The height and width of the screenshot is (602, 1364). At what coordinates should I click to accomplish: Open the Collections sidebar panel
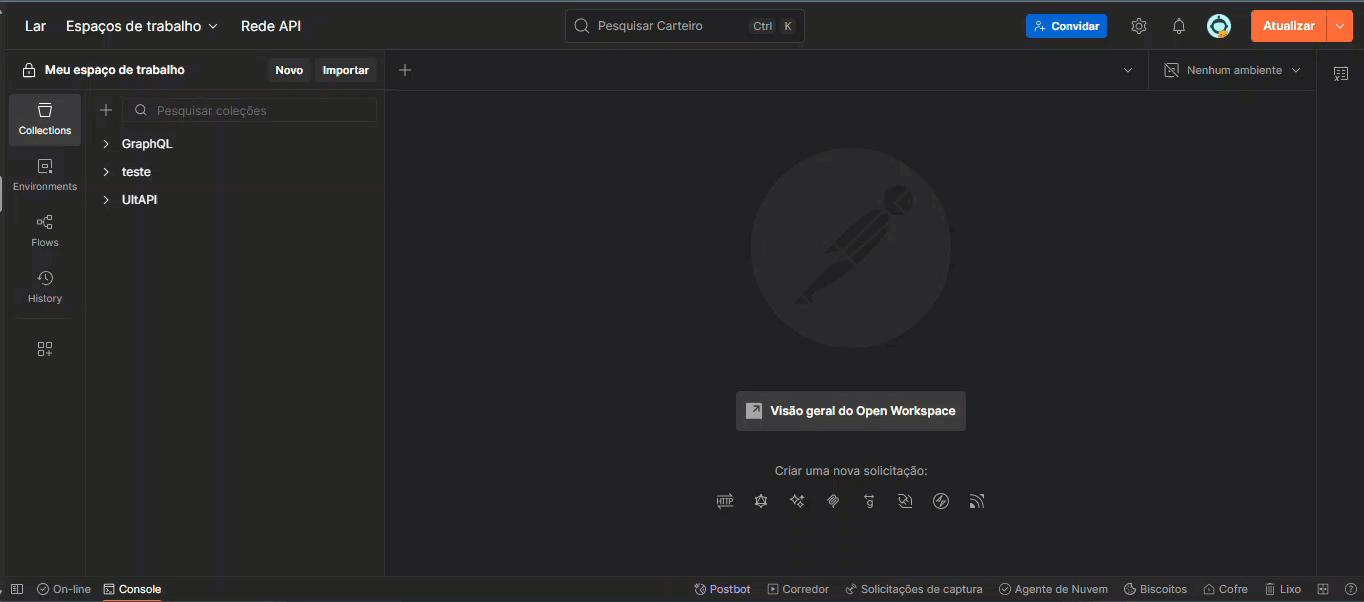(45, 119)
